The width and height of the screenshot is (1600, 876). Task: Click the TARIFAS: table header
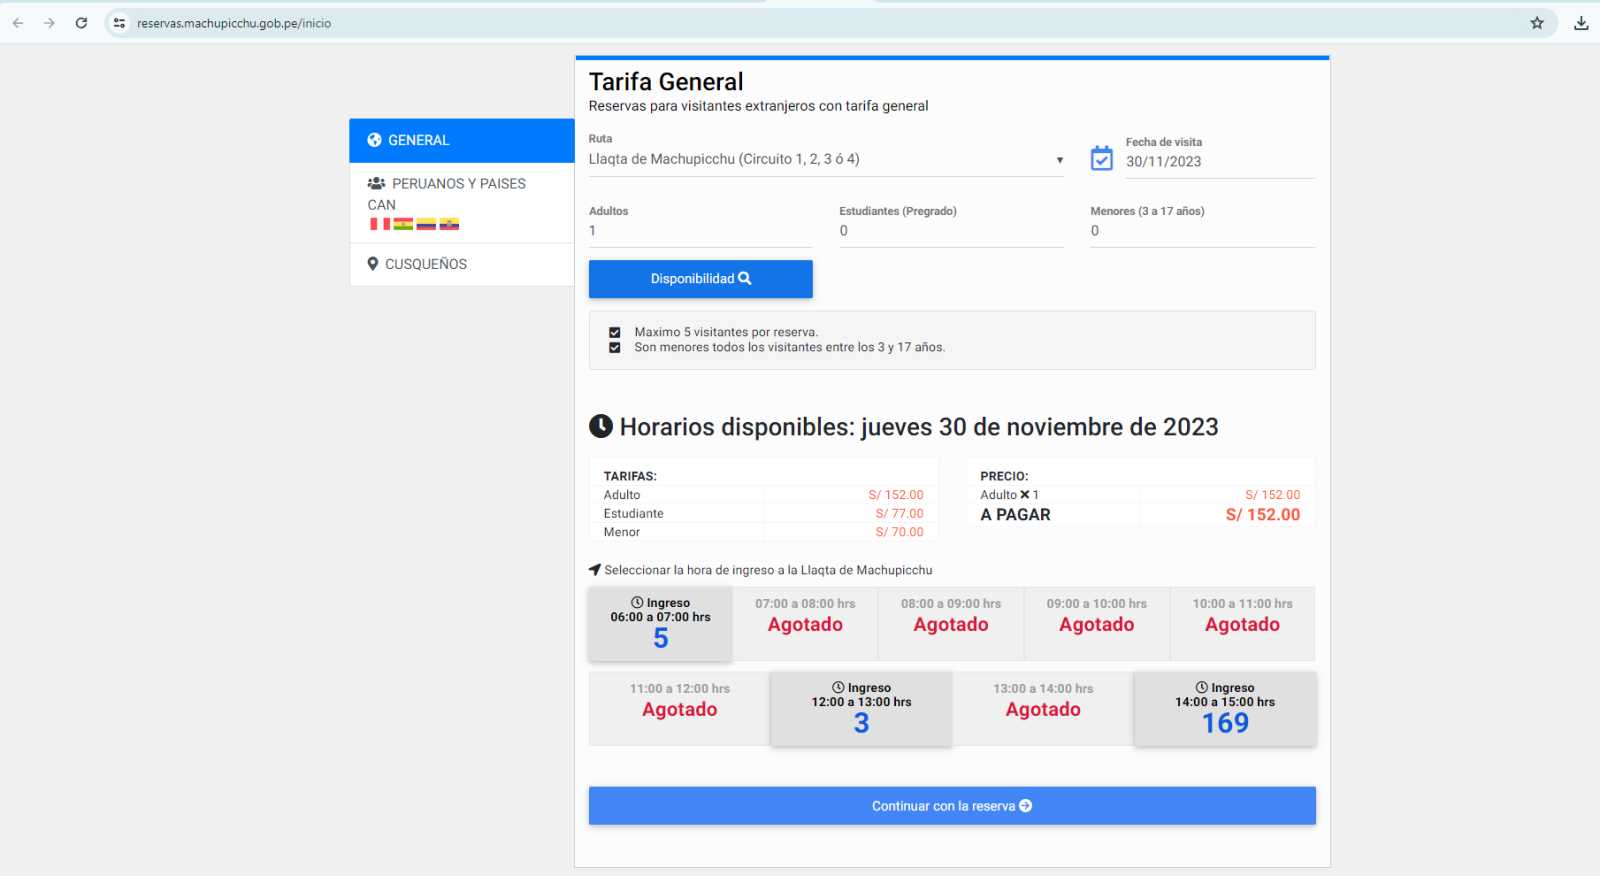click(630, 476)
